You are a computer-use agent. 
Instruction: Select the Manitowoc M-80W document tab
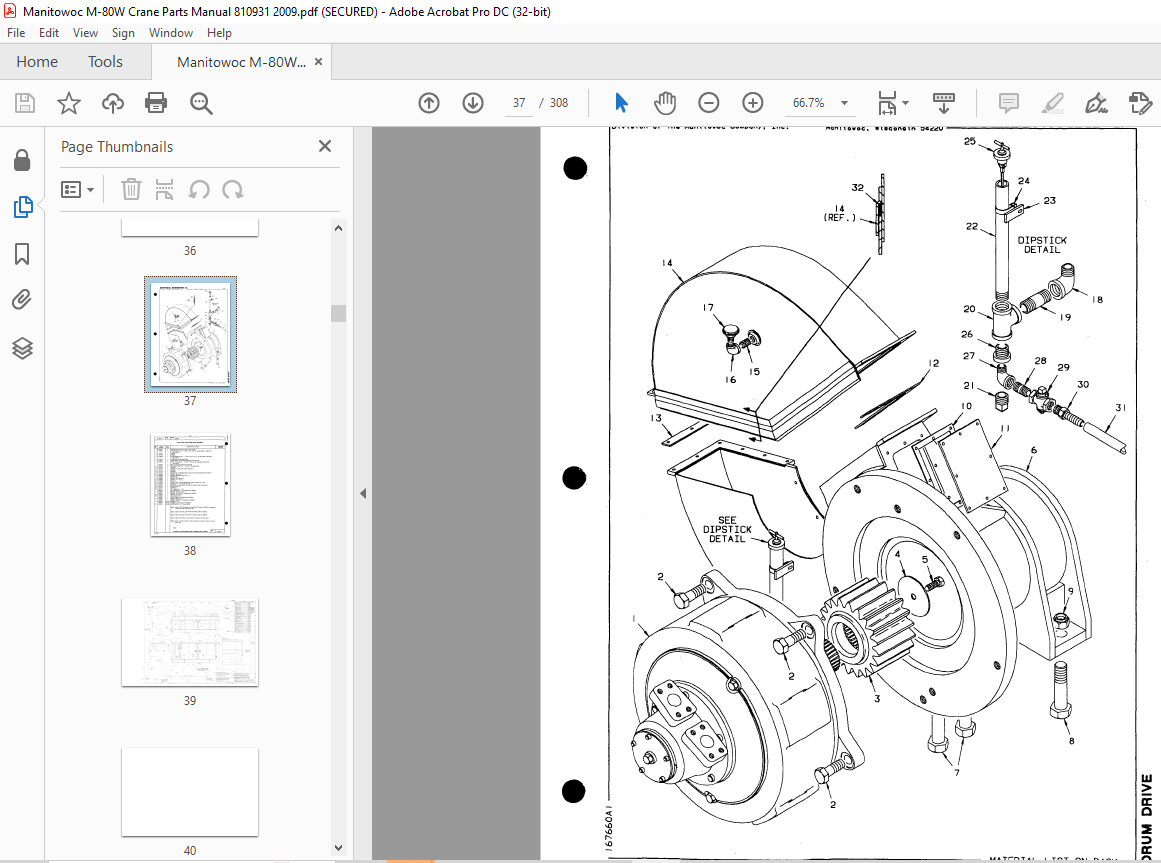pos(241,62)
